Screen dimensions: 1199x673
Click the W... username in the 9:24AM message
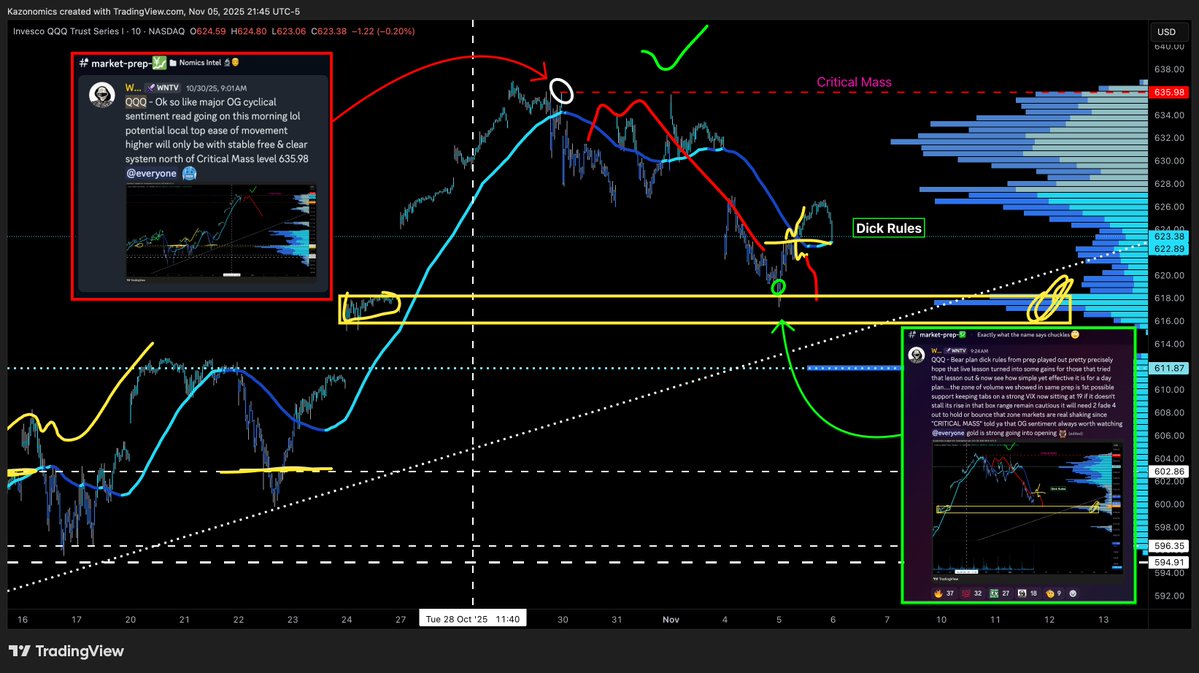pos(936,350)
